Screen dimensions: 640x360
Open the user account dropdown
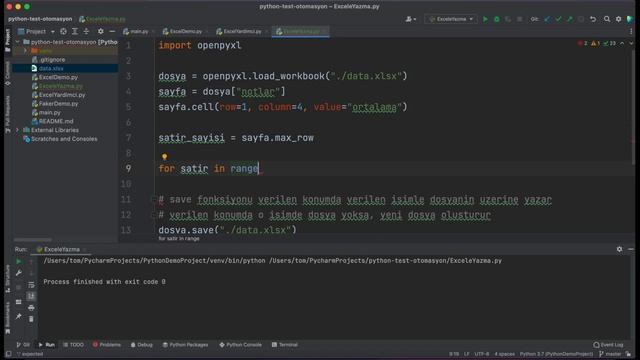pos(411,19)
